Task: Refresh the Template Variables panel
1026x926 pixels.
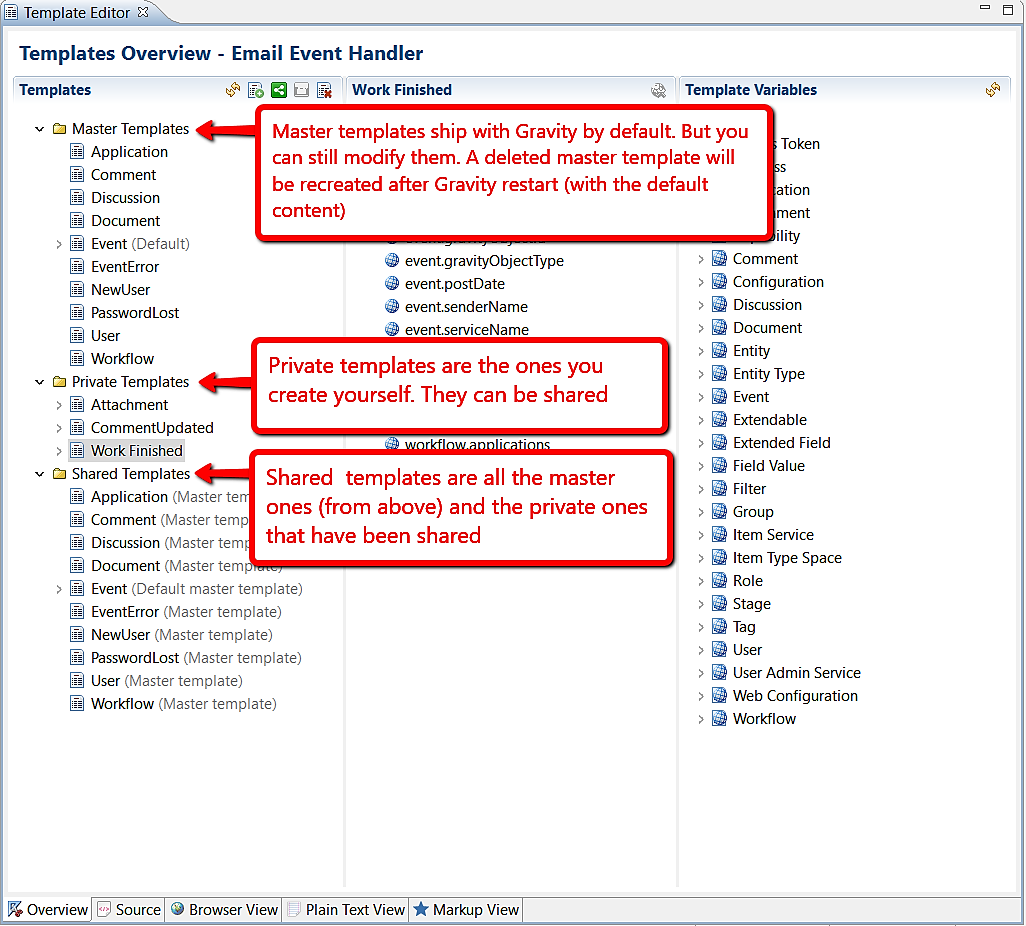Action: [x=992, y=90]
